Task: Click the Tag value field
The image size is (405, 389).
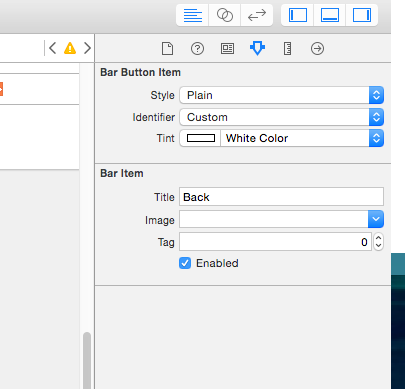Action: pyautogui.click(x=275, y=242)
